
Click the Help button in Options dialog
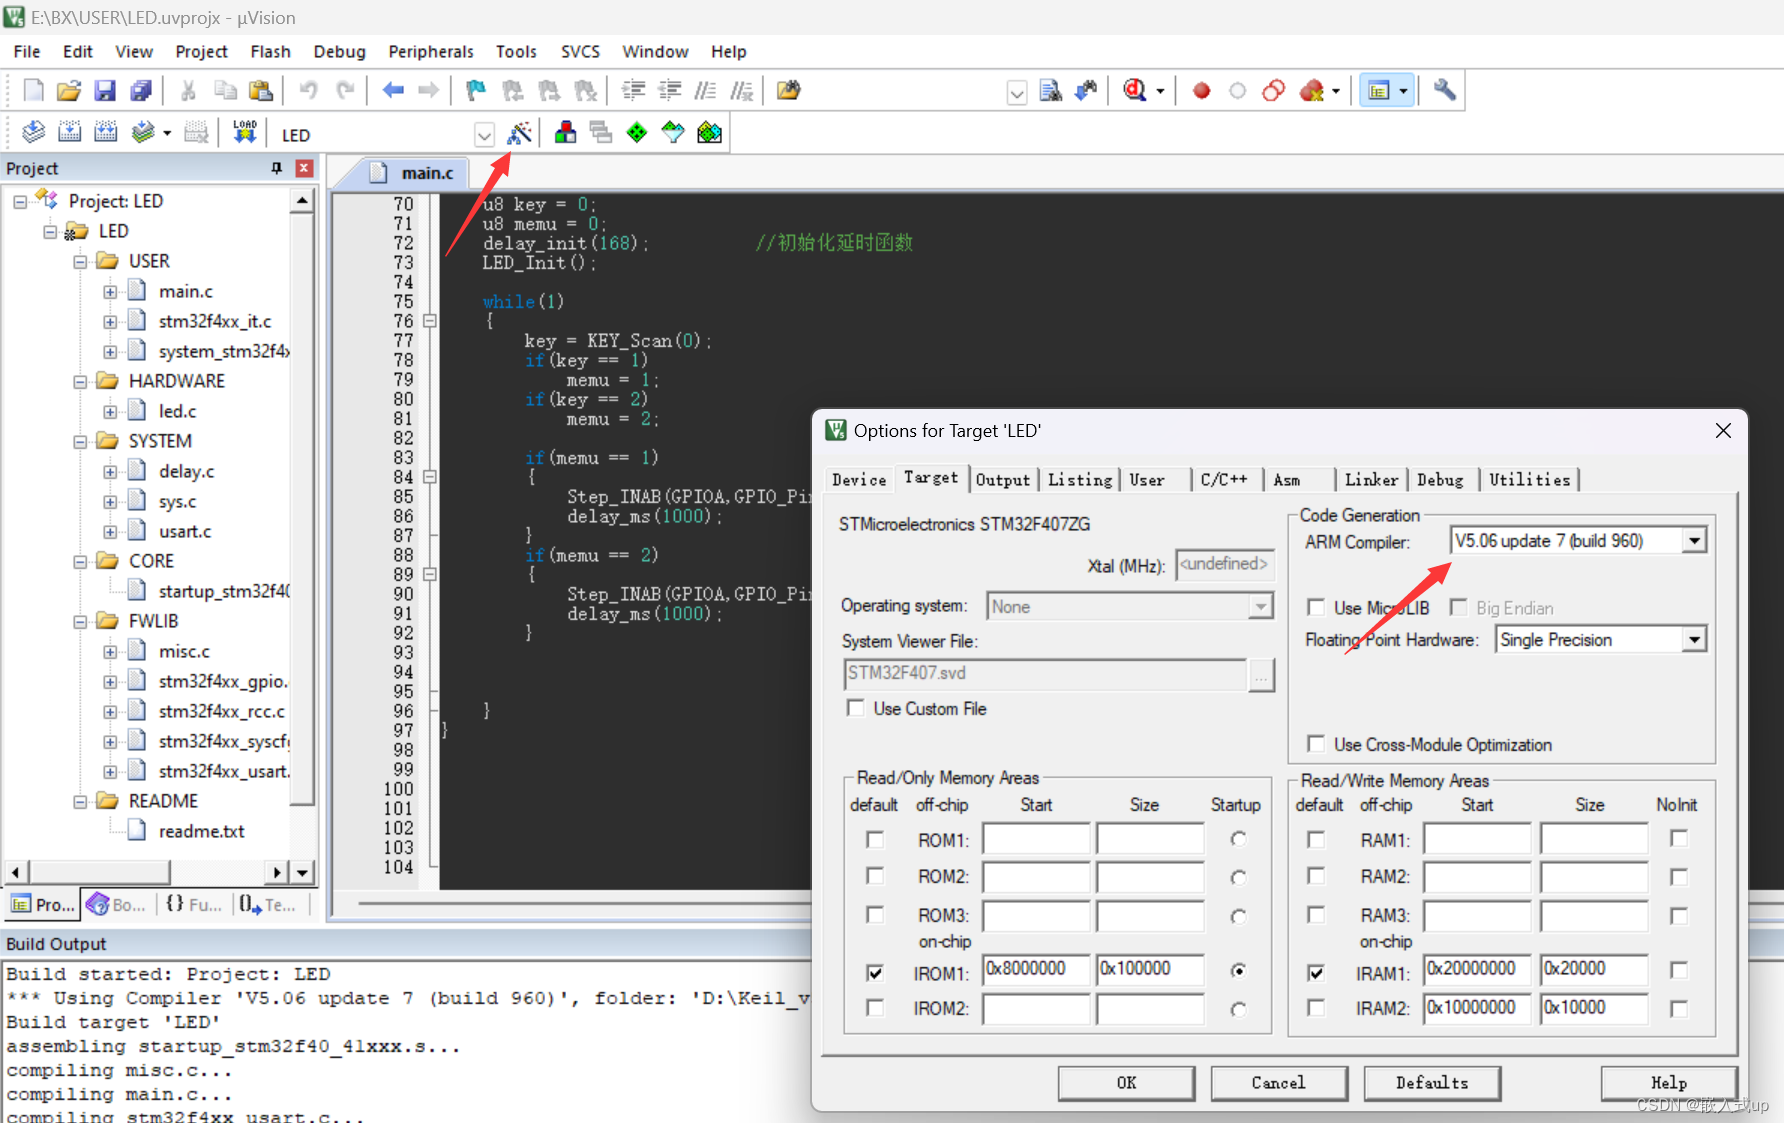1667,1083
